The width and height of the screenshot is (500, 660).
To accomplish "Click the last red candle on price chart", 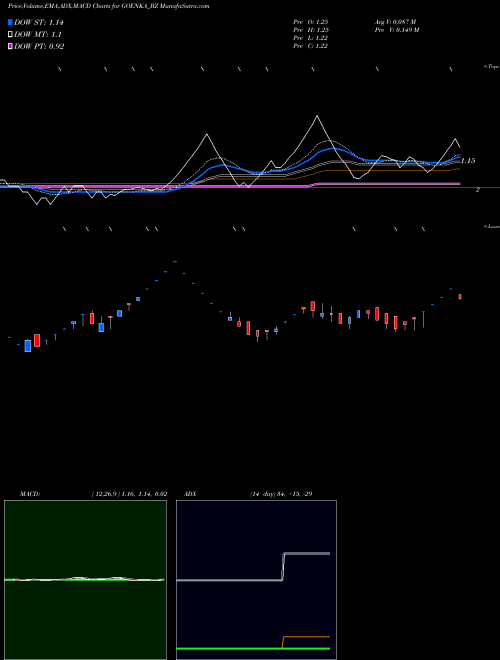I will click(x=460, y=297).
